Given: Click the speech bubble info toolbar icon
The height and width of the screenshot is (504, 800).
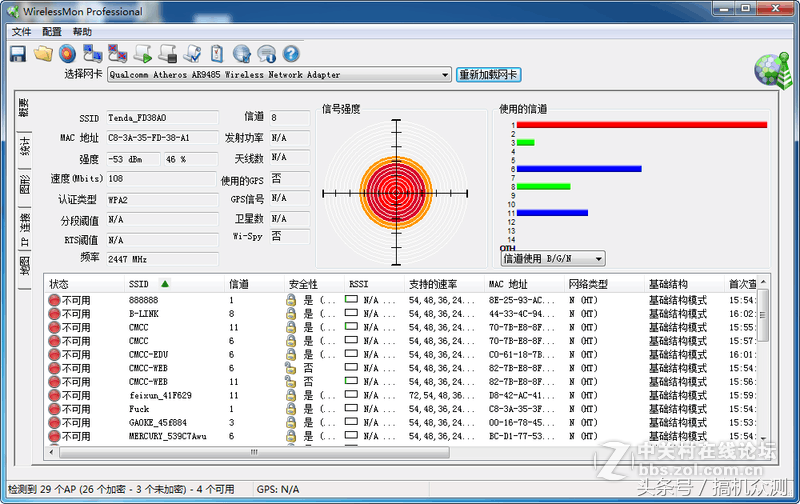Looking at the screenshot, I should 266,54.
